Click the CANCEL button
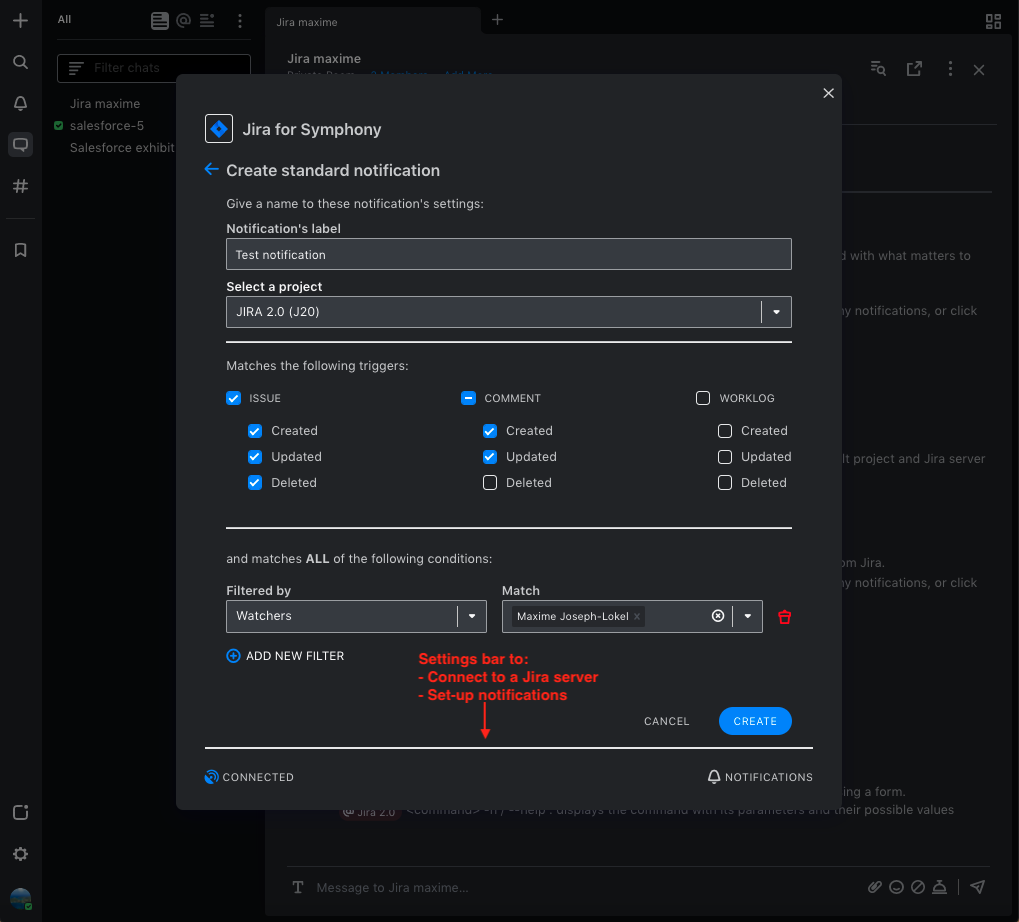The image size is (1019, 922). coord(666,721)
